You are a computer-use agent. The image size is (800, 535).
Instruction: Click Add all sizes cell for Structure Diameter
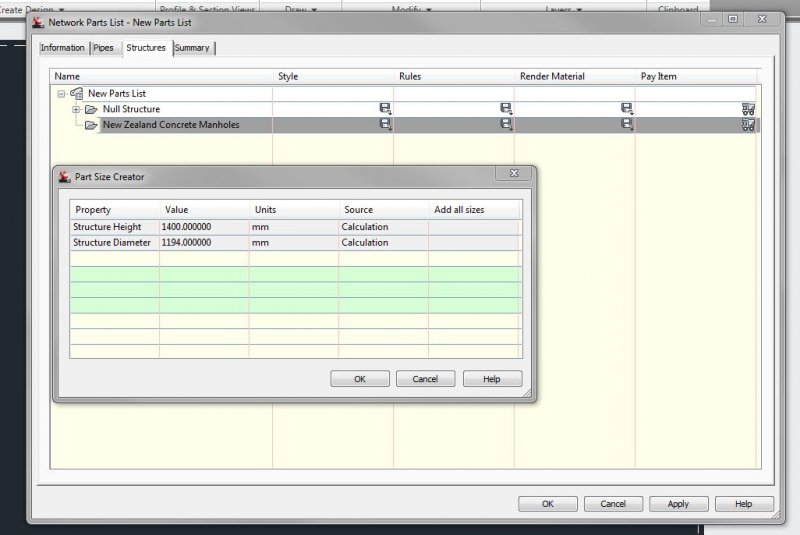[x=475, y=243]
